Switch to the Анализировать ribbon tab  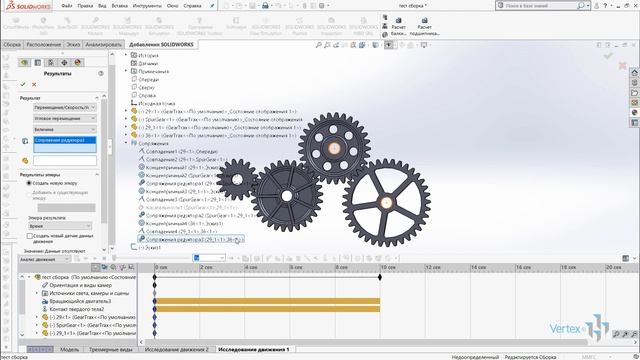(103, 44)
